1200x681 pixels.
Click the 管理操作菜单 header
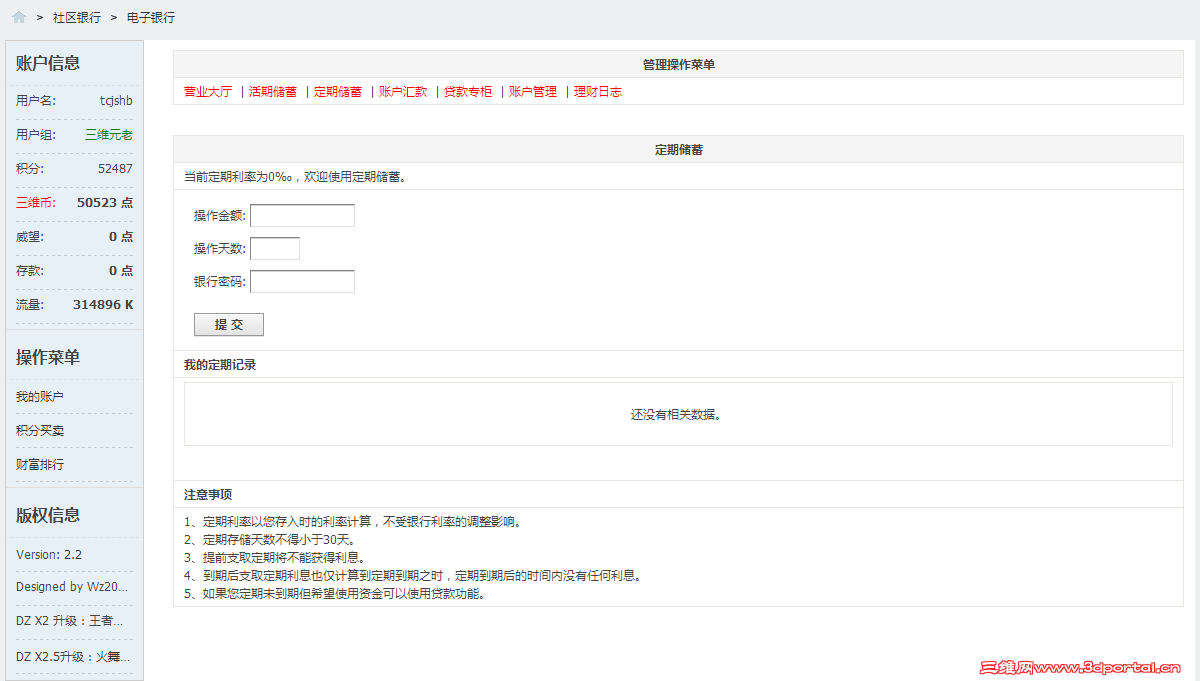[x=678, y=65]
